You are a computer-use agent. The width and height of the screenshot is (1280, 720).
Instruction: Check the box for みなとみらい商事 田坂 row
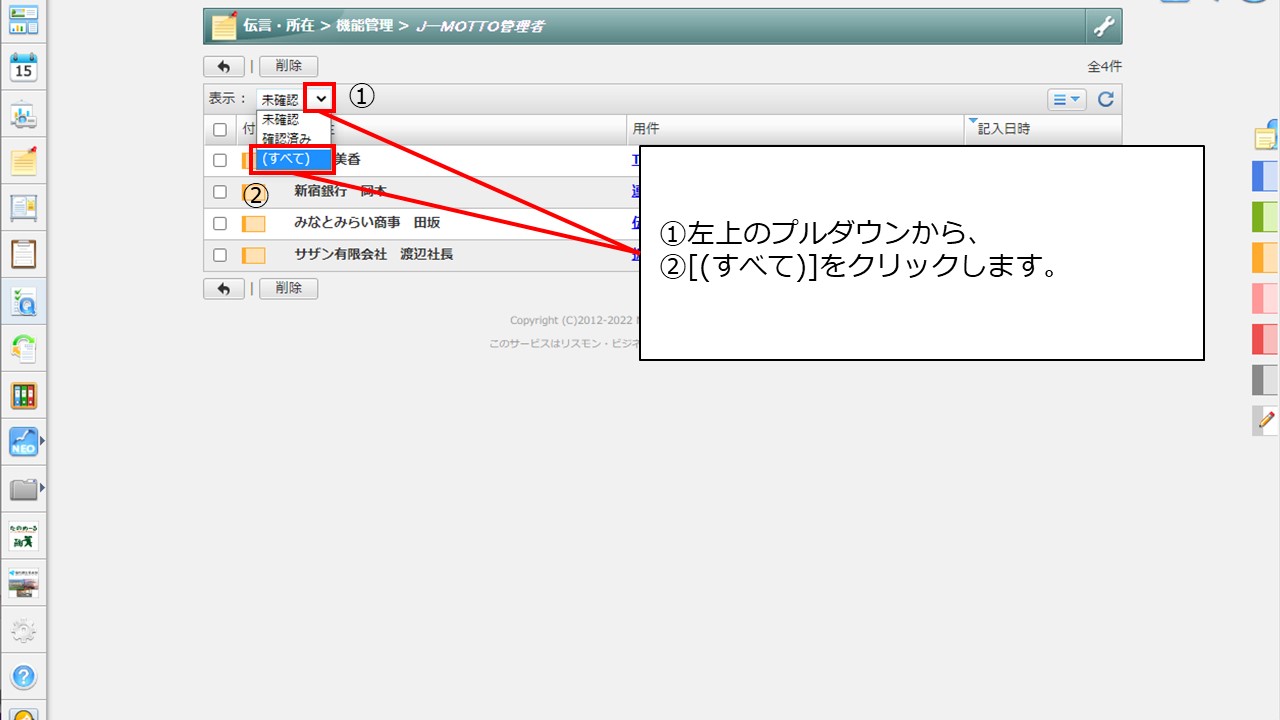pos(220,223)
